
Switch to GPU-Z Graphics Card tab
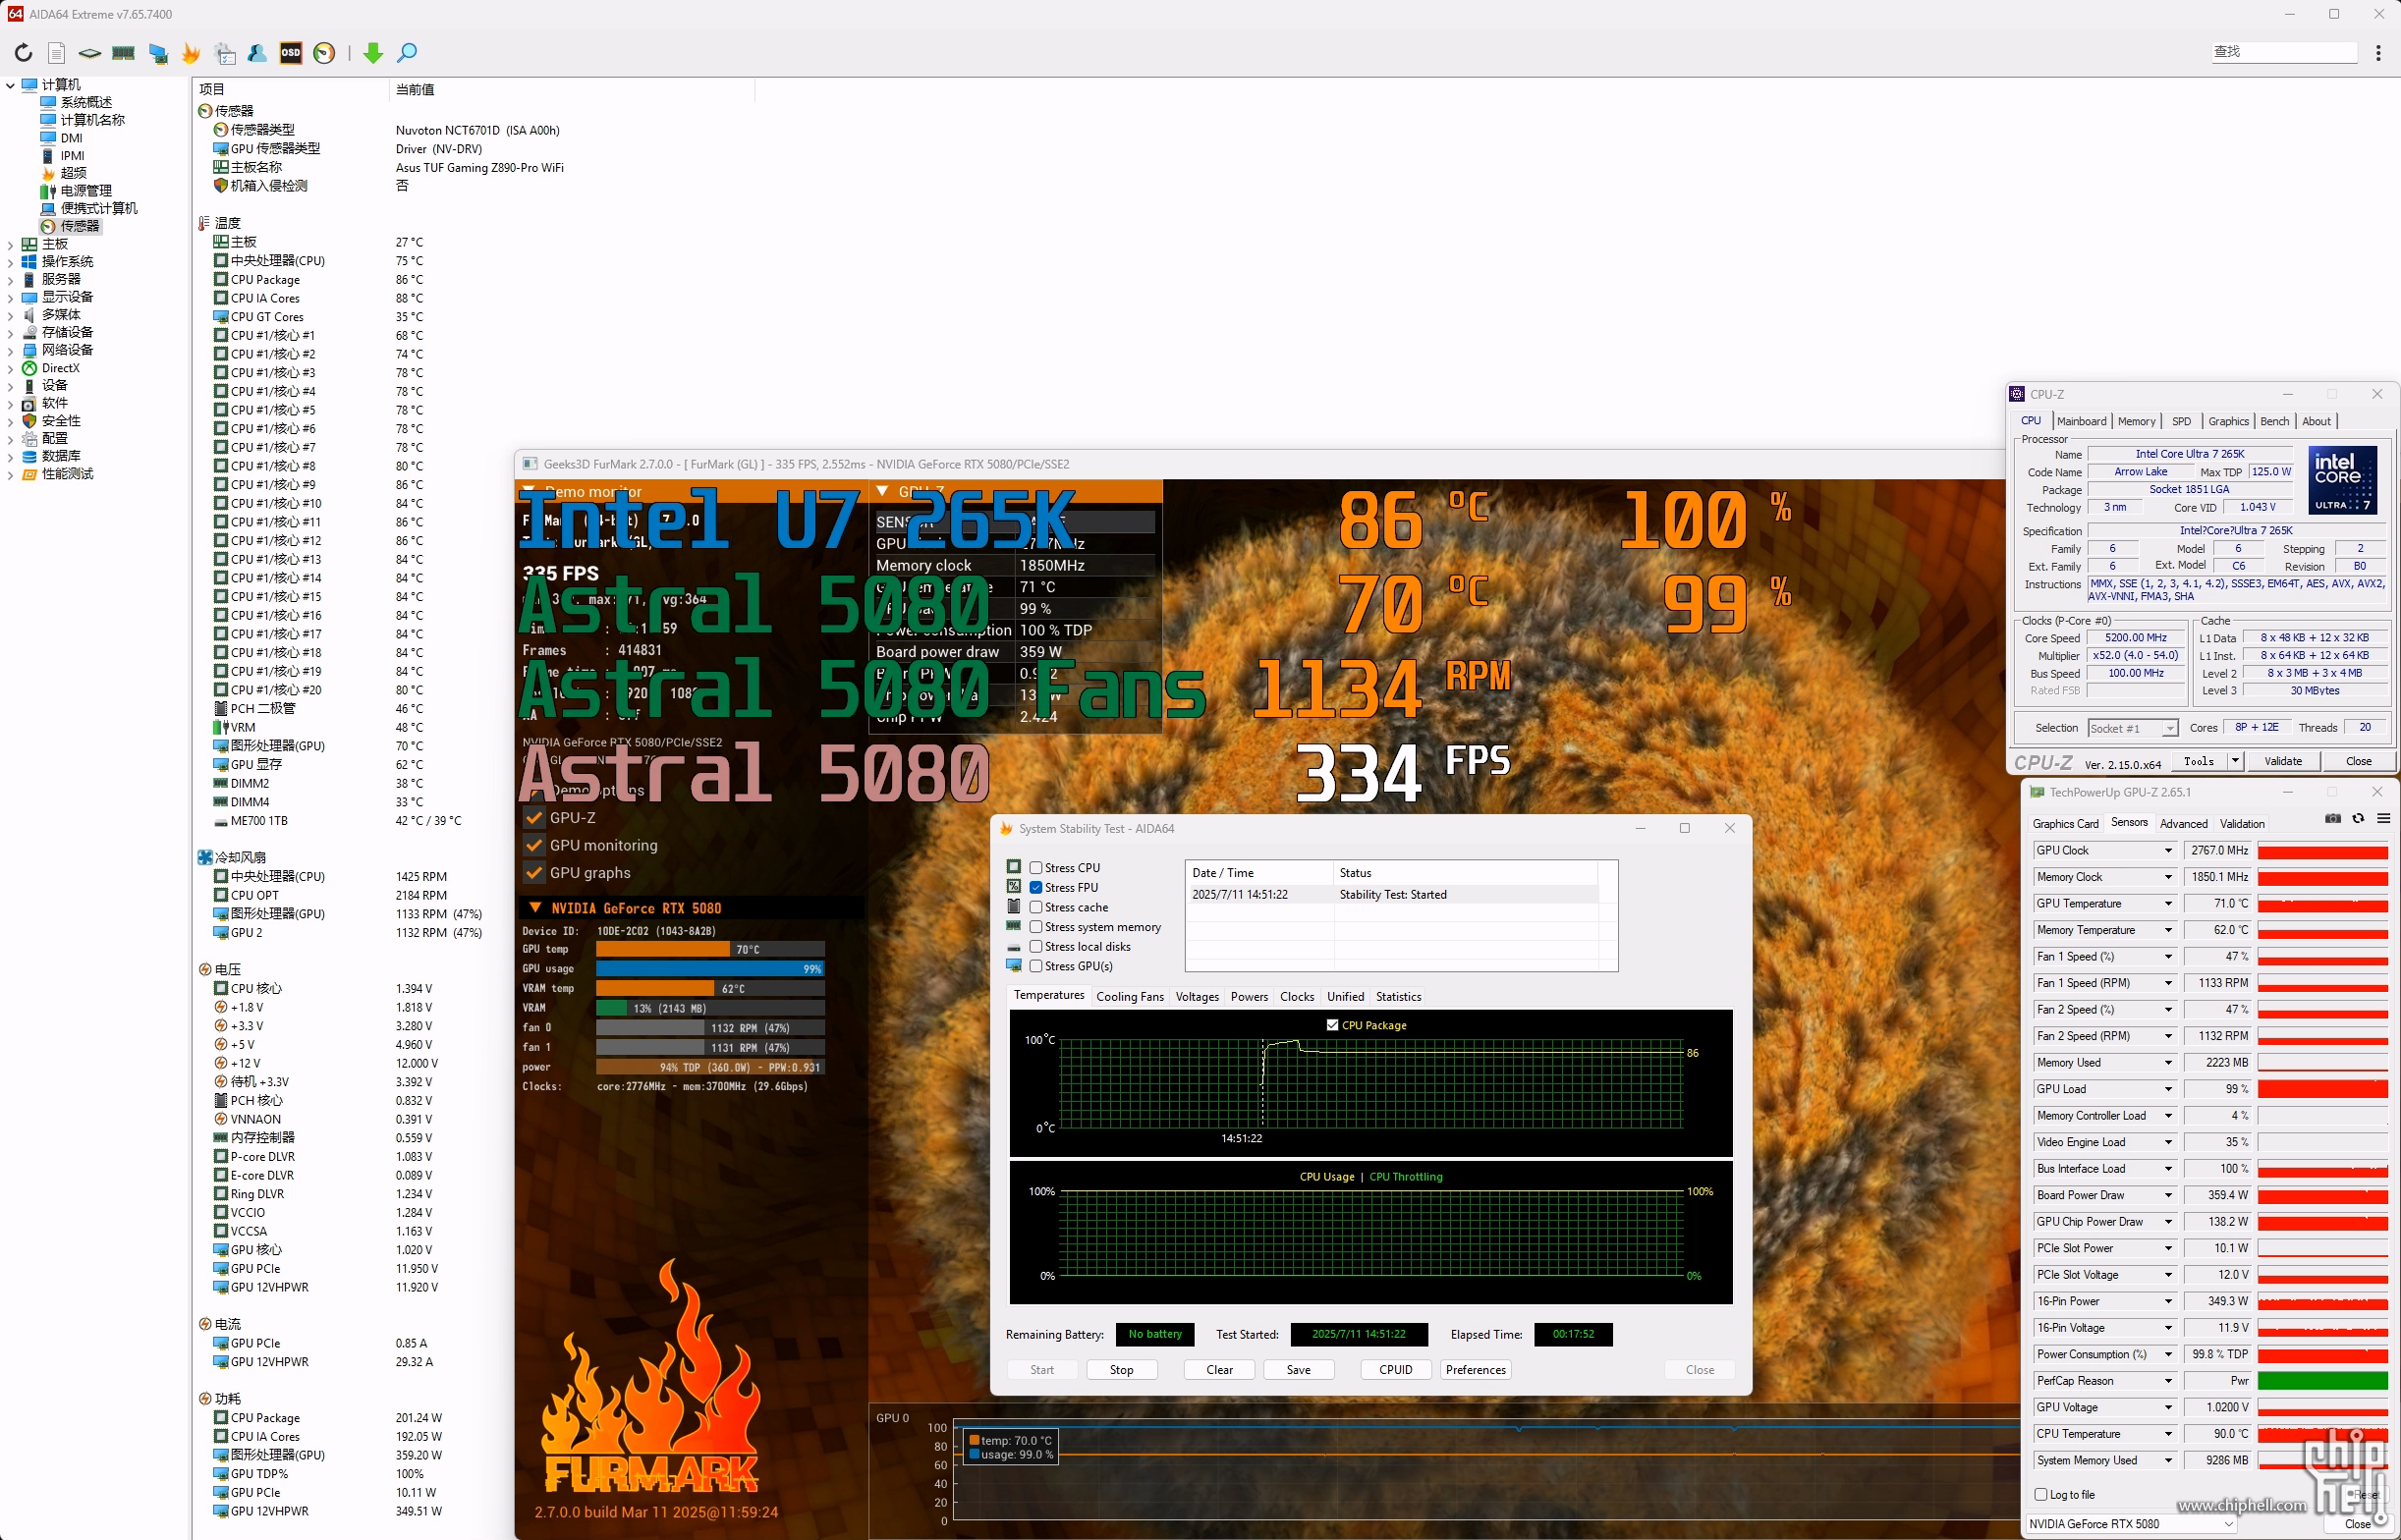click(2065, 824)
